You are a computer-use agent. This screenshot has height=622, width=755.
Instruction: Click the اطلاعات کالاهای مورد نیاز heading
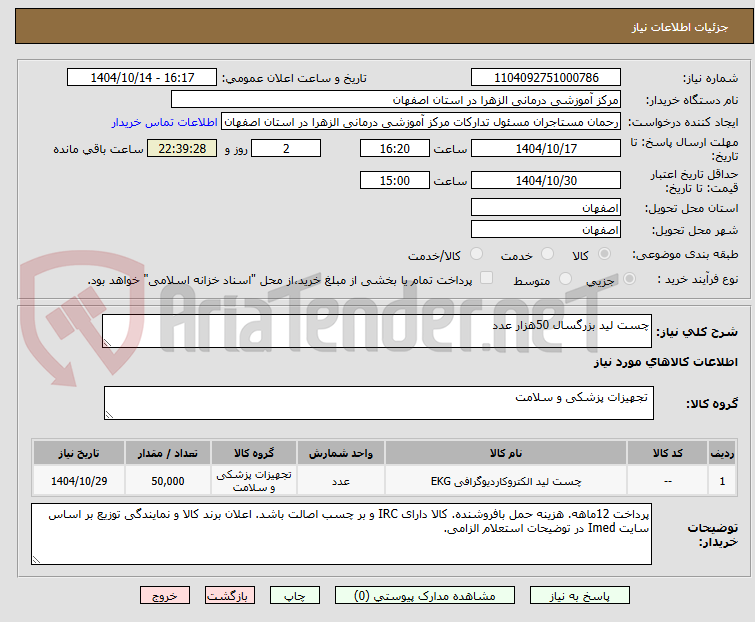point(665,362)
